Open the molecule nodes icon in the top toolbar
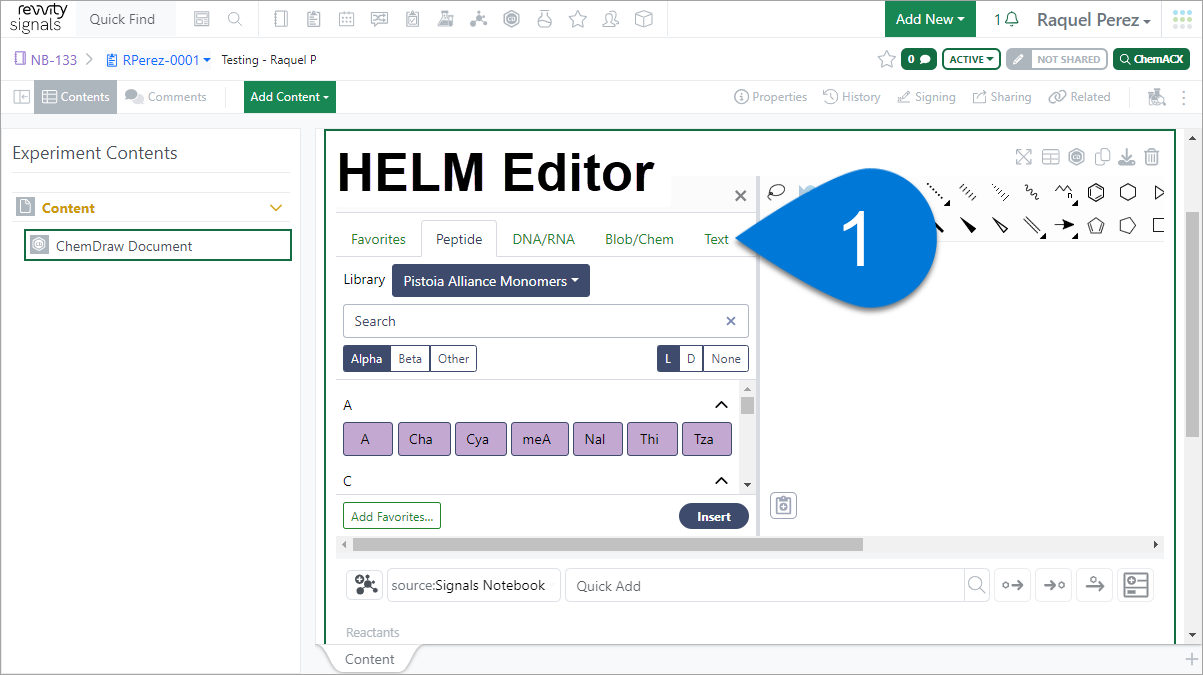This screenshot has width=1203, height=675. [x=479, y=19]
